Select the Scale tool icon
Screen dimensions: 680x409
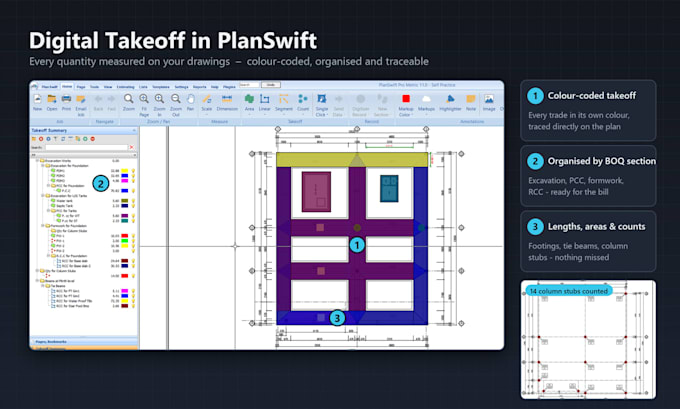206,98
